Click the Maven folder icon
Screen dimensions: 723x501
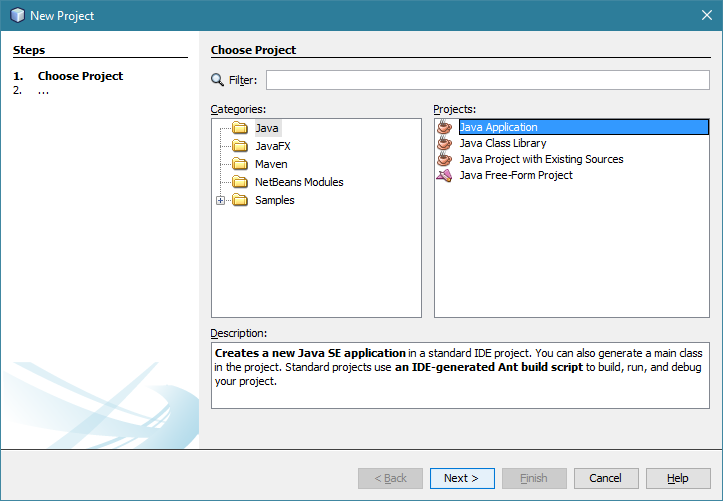click(240, 164)
